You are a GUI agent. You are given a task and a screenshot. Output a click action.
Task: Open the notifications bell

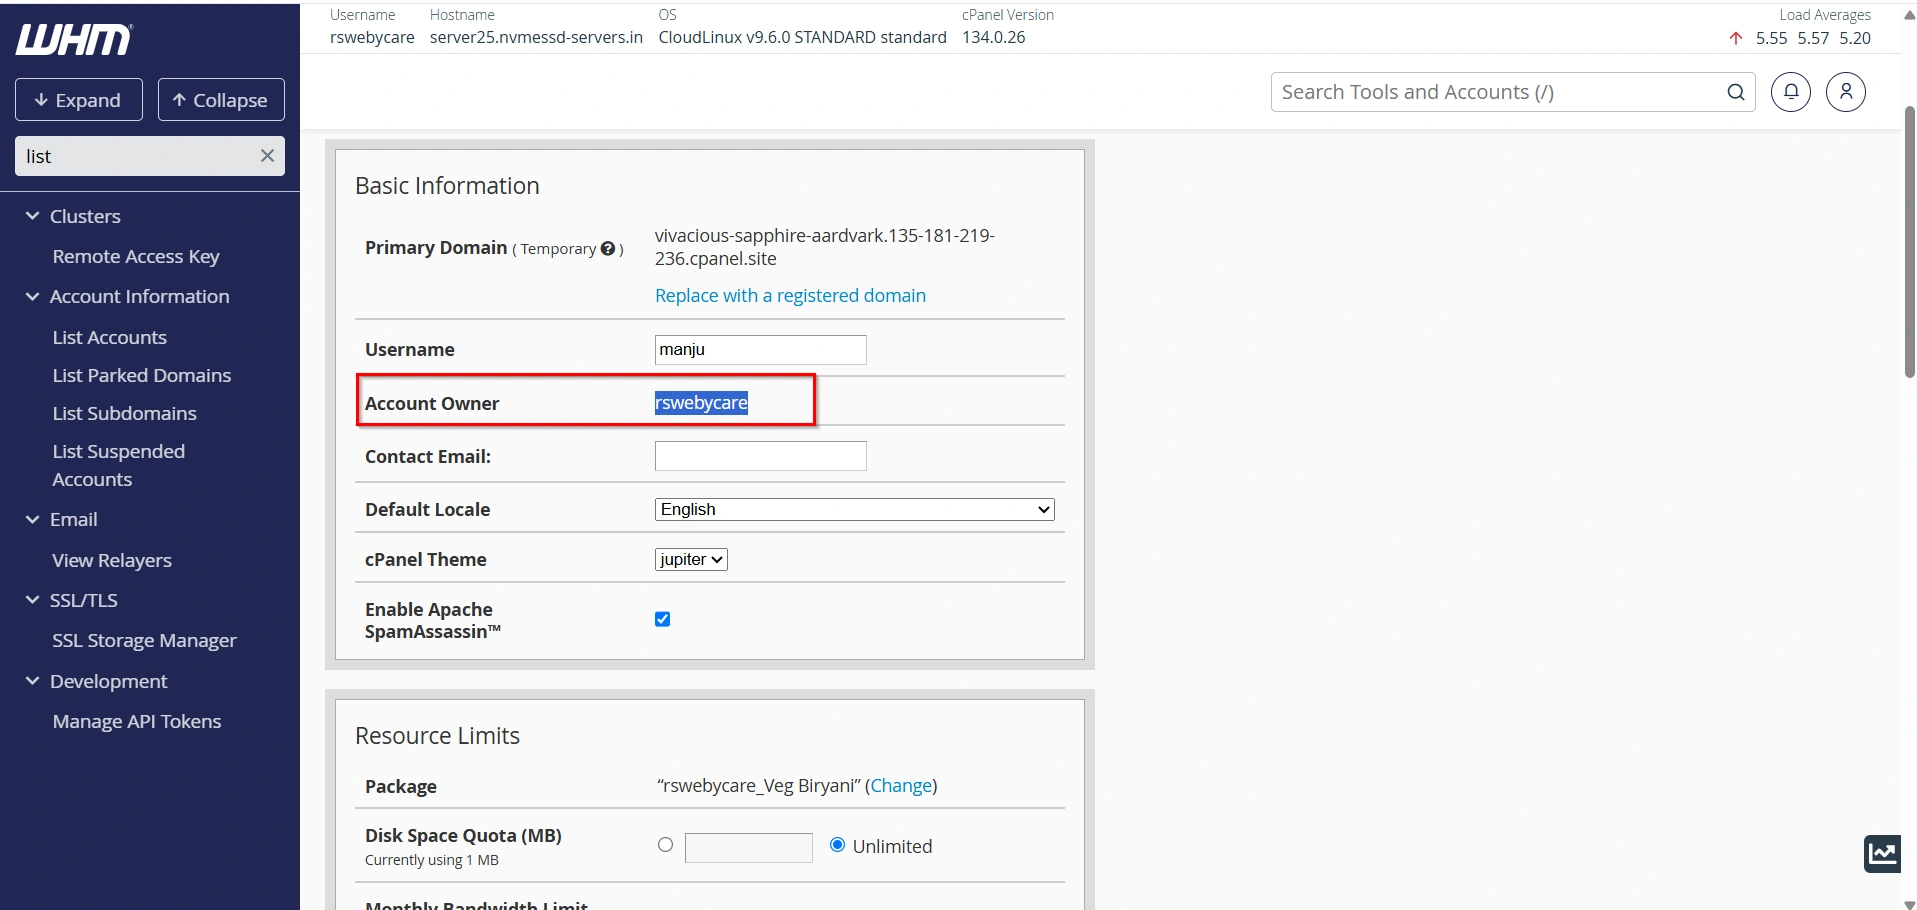[x=1791, y=92]
